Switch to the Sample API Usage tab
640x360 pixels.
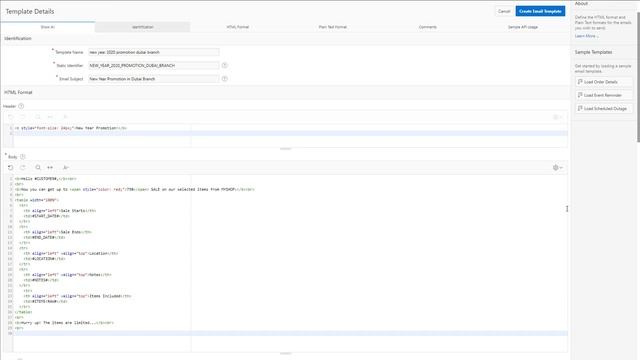pos(523,27)
